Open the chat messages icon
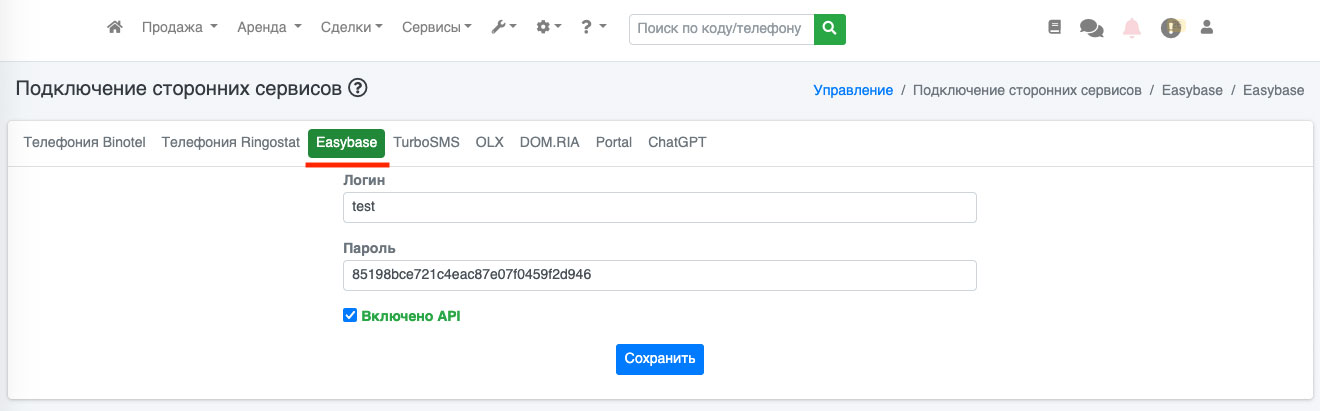The width and height of the screenshot is (1320, 411). (1091, 29)
